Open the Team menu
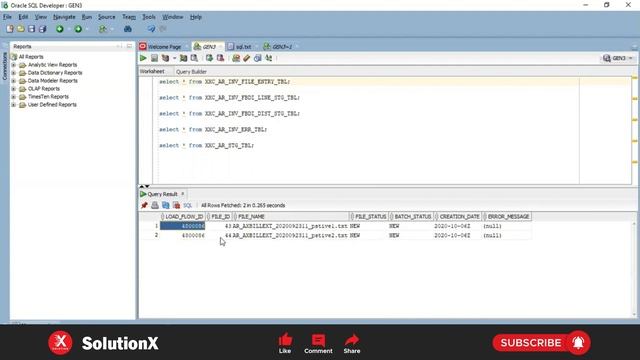This screenshot has height=360, width=640. pyautogui.click(x=129, y=17)
